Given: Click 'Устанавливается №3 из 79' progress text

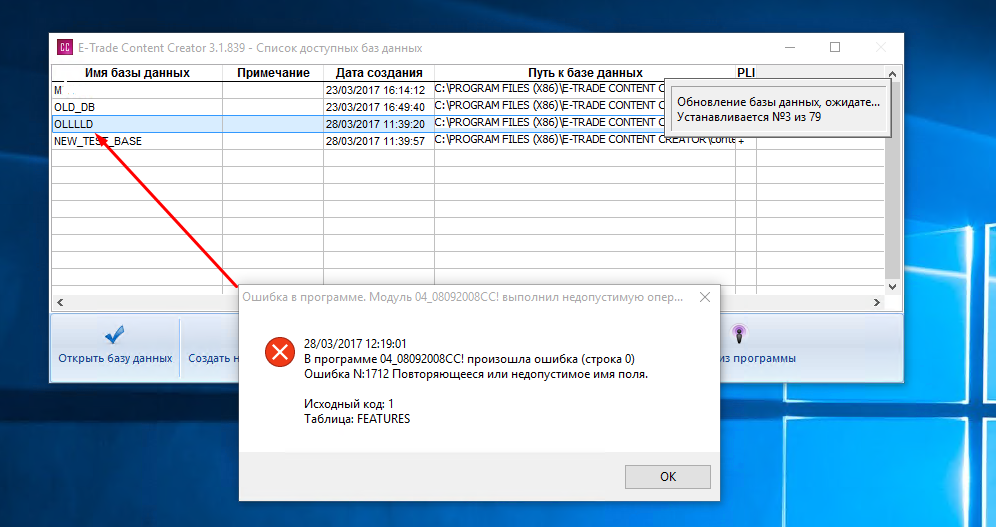Looking at the screenshot, I should 749,117.
